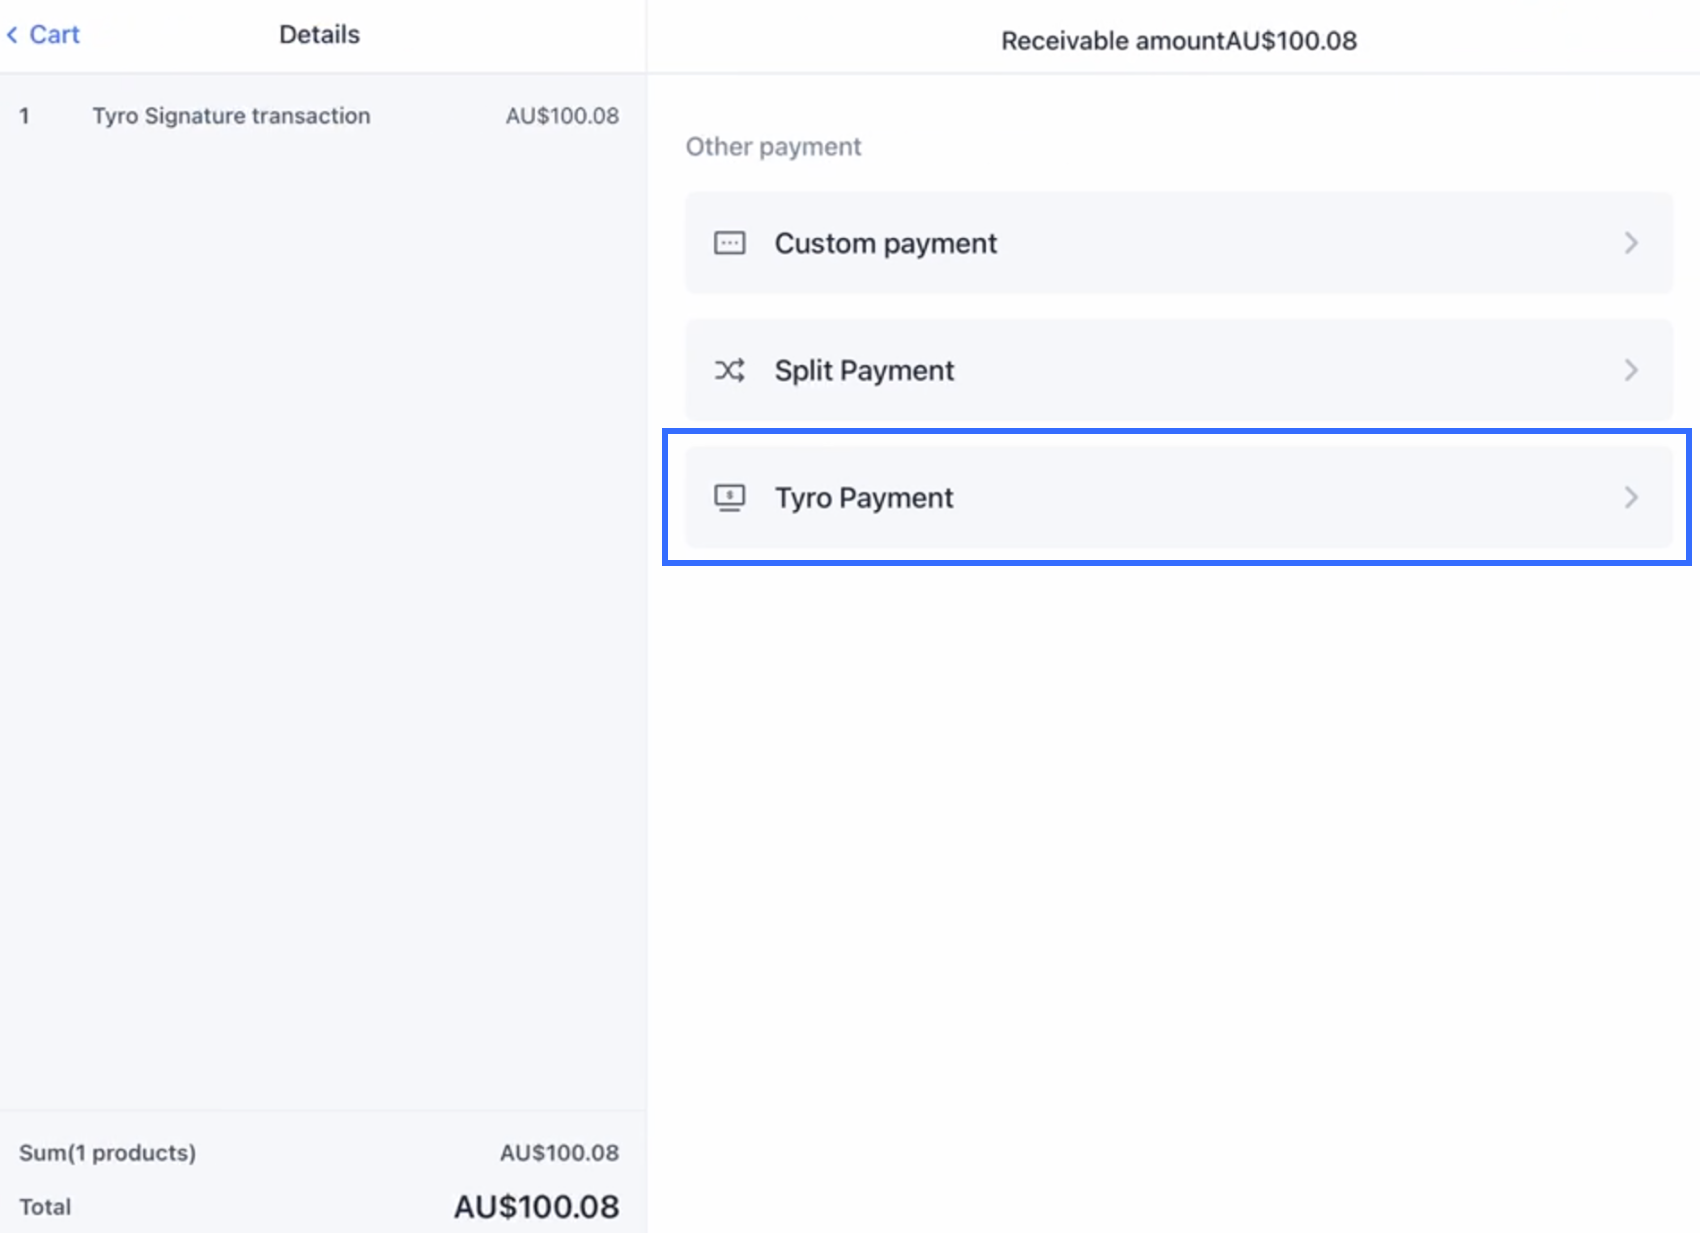1700x1233 pixels.
Task: Click the bold Total amount AU$100.08
Action: pyautogui.click(x=536, y=1206)
